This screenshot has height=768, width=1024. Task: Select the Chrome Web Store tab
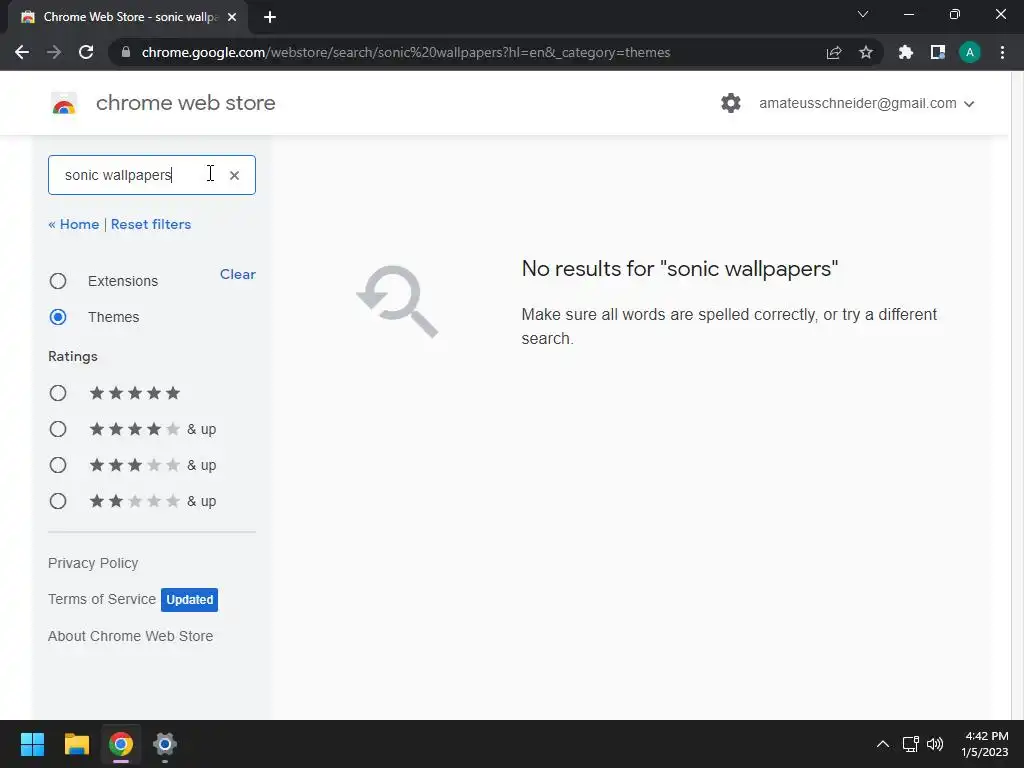coord(128,17)
